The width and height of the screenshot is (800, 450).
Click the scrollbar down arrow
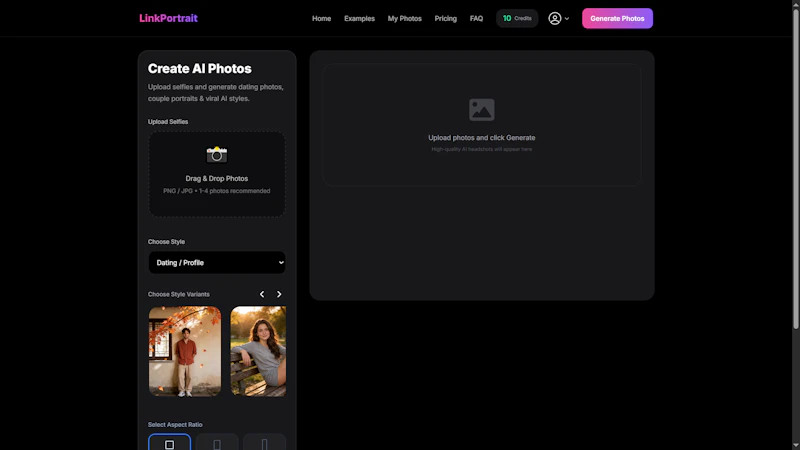pyautogui.click(x=795, y=446)
